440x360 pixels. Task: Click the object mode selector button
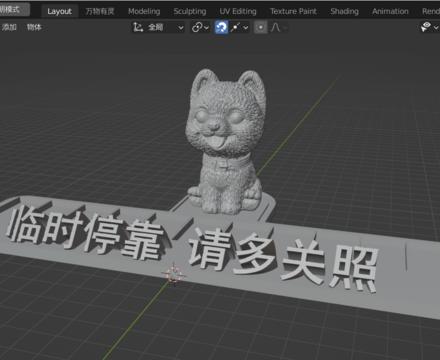tap(14, 9)
